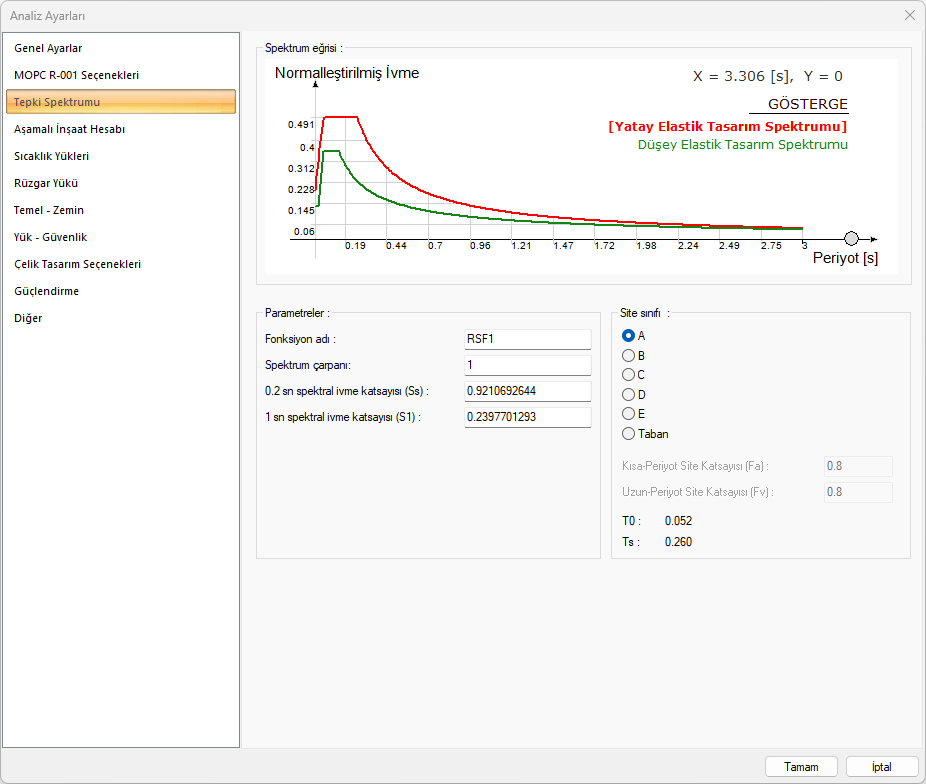
Task: Navigate to Temel - Zemin section
Action: [x=49, y=210]
